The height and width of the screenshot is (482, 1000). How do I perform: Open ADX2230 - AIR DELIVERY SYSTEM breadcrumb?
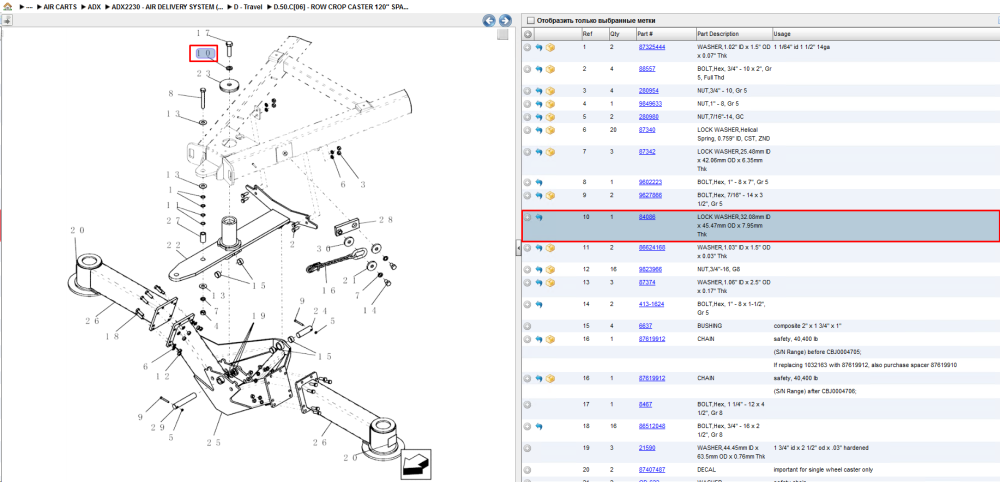(x=167, y=6)
